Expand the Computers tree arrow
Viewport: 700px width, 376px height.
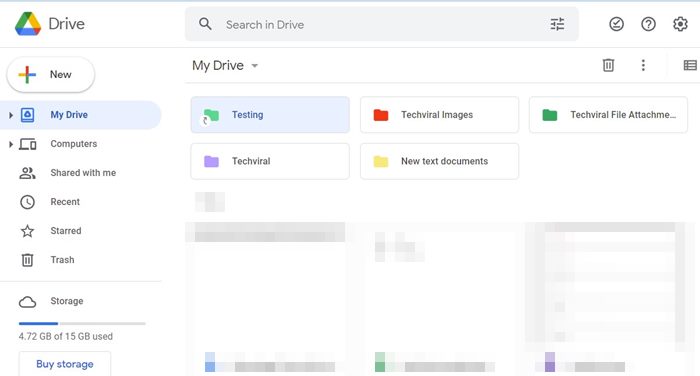tap(11, 144)
